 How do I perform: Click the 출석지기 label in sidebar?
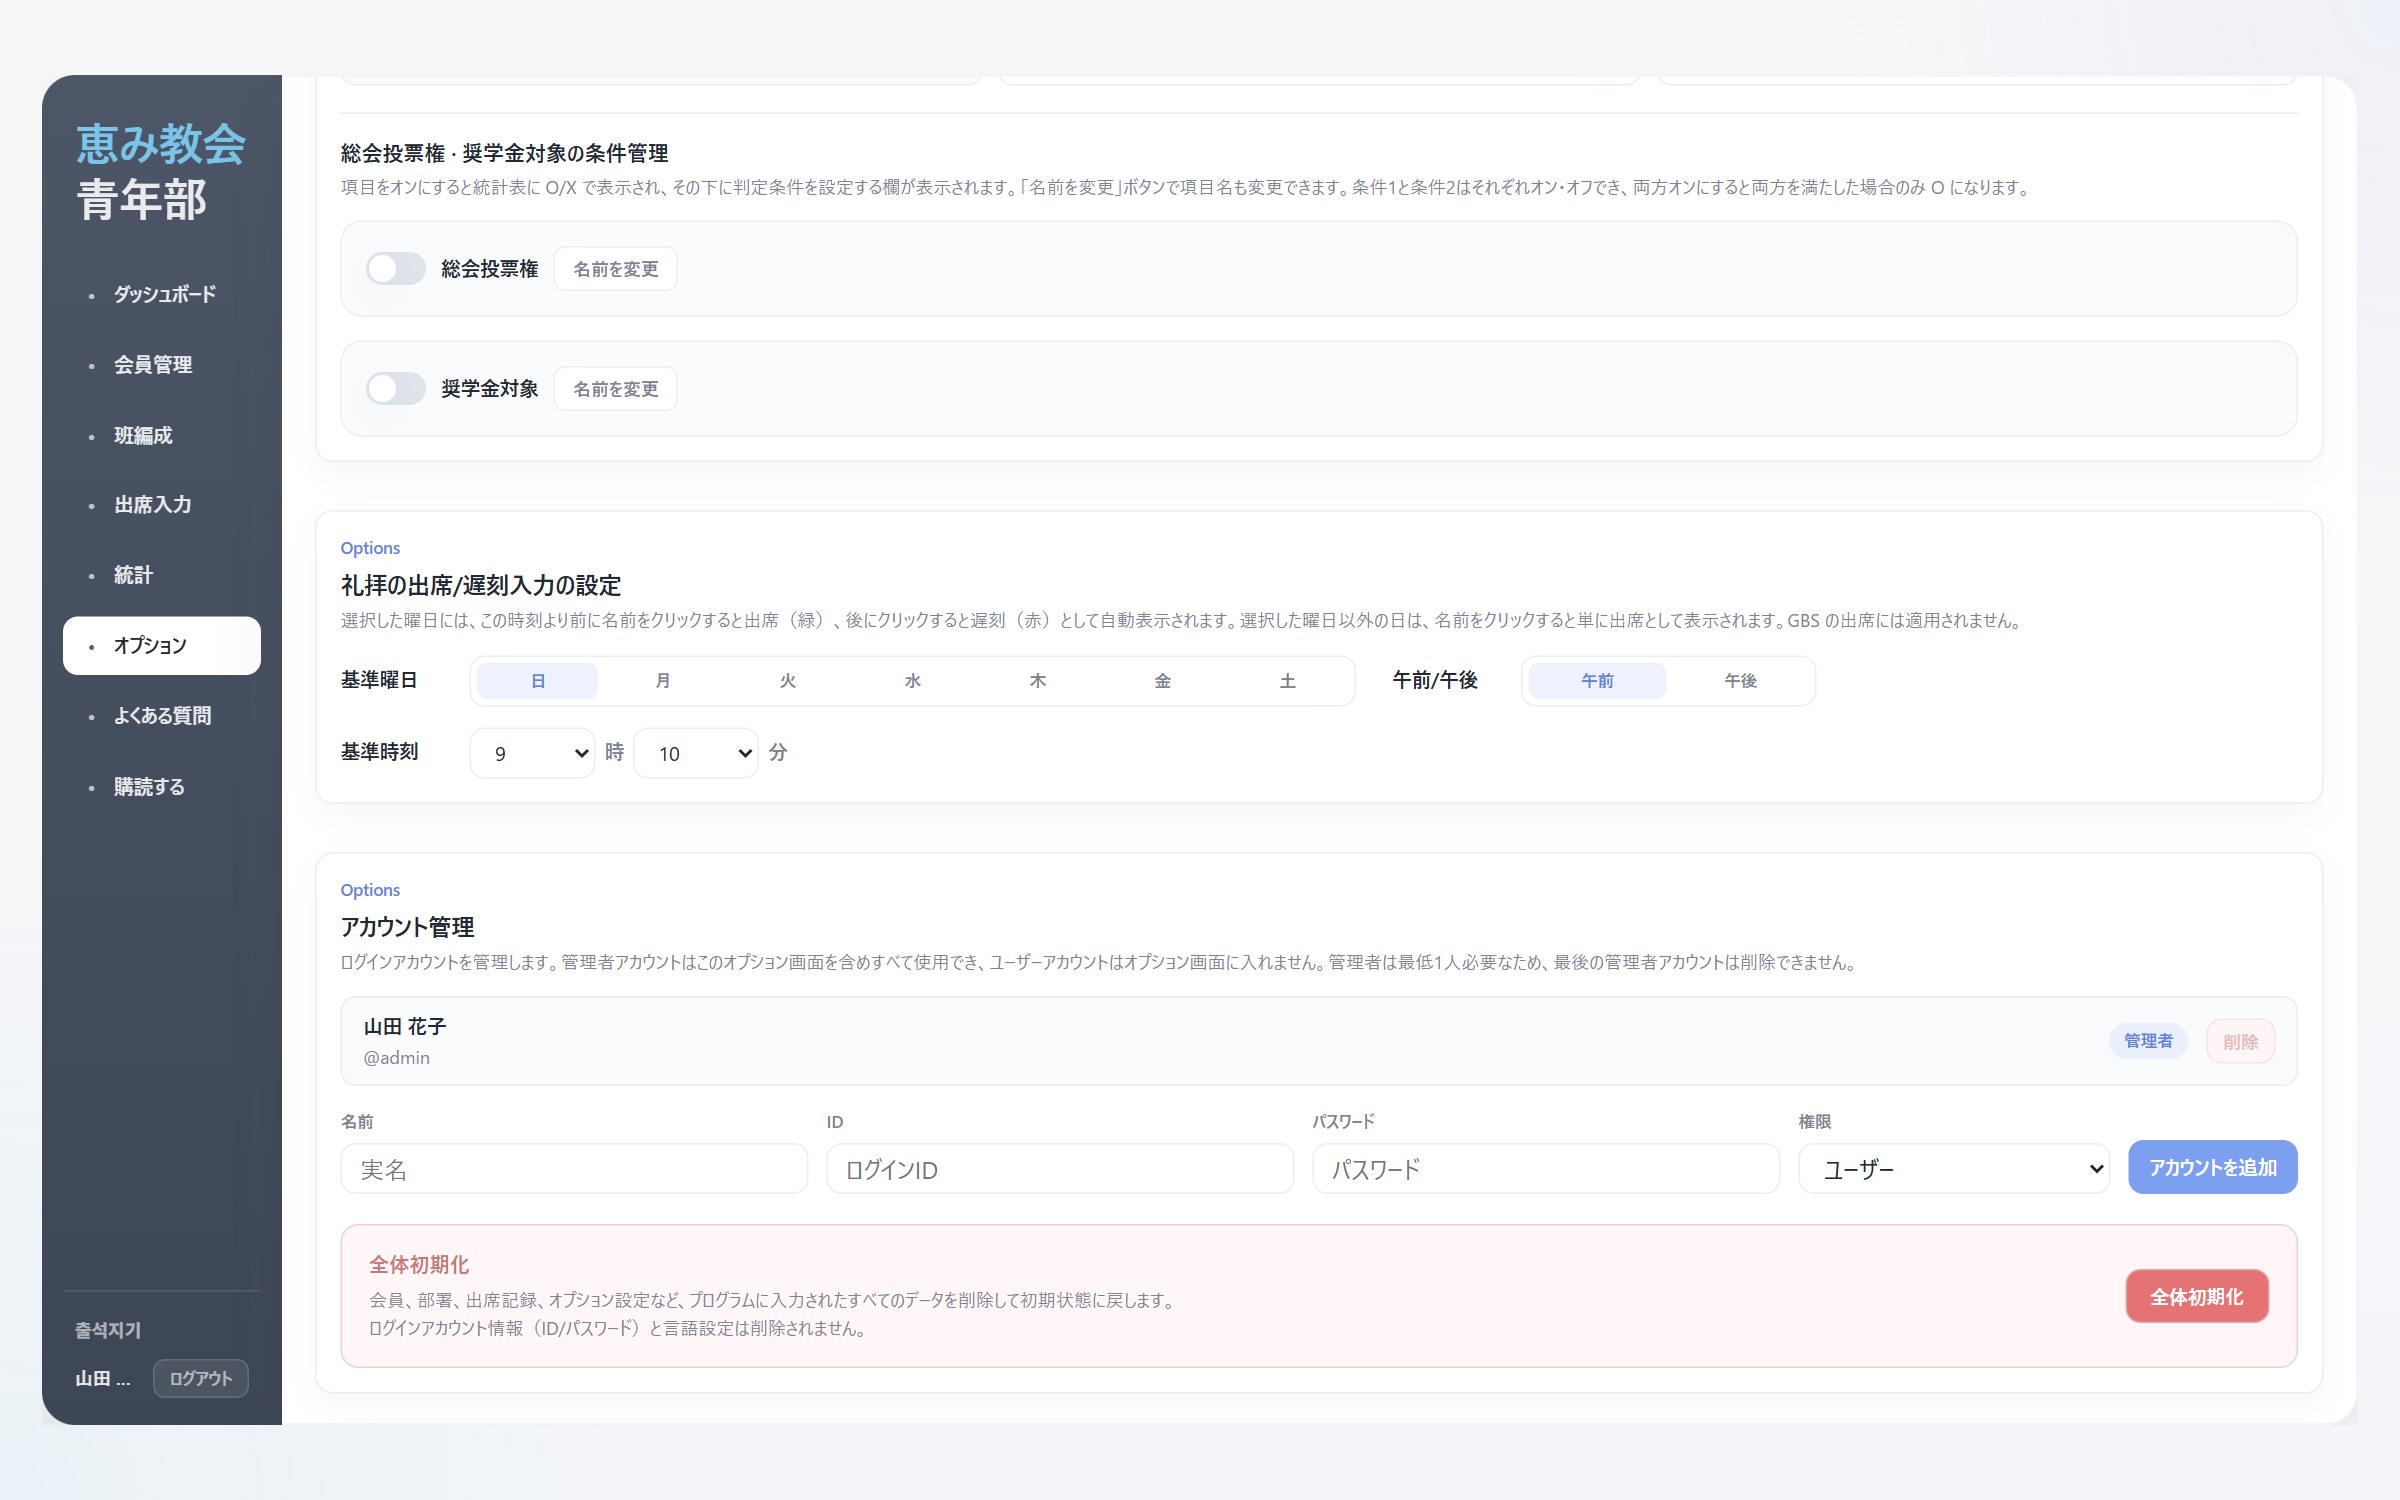point(108,1331)
